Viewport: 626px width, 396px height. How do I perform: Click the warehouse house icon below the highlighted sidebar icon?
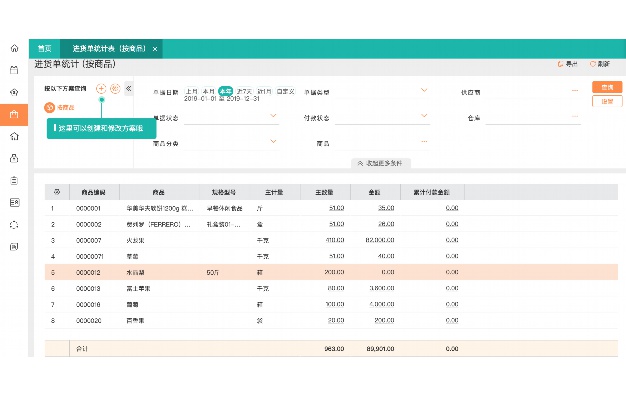click(14, 137)
